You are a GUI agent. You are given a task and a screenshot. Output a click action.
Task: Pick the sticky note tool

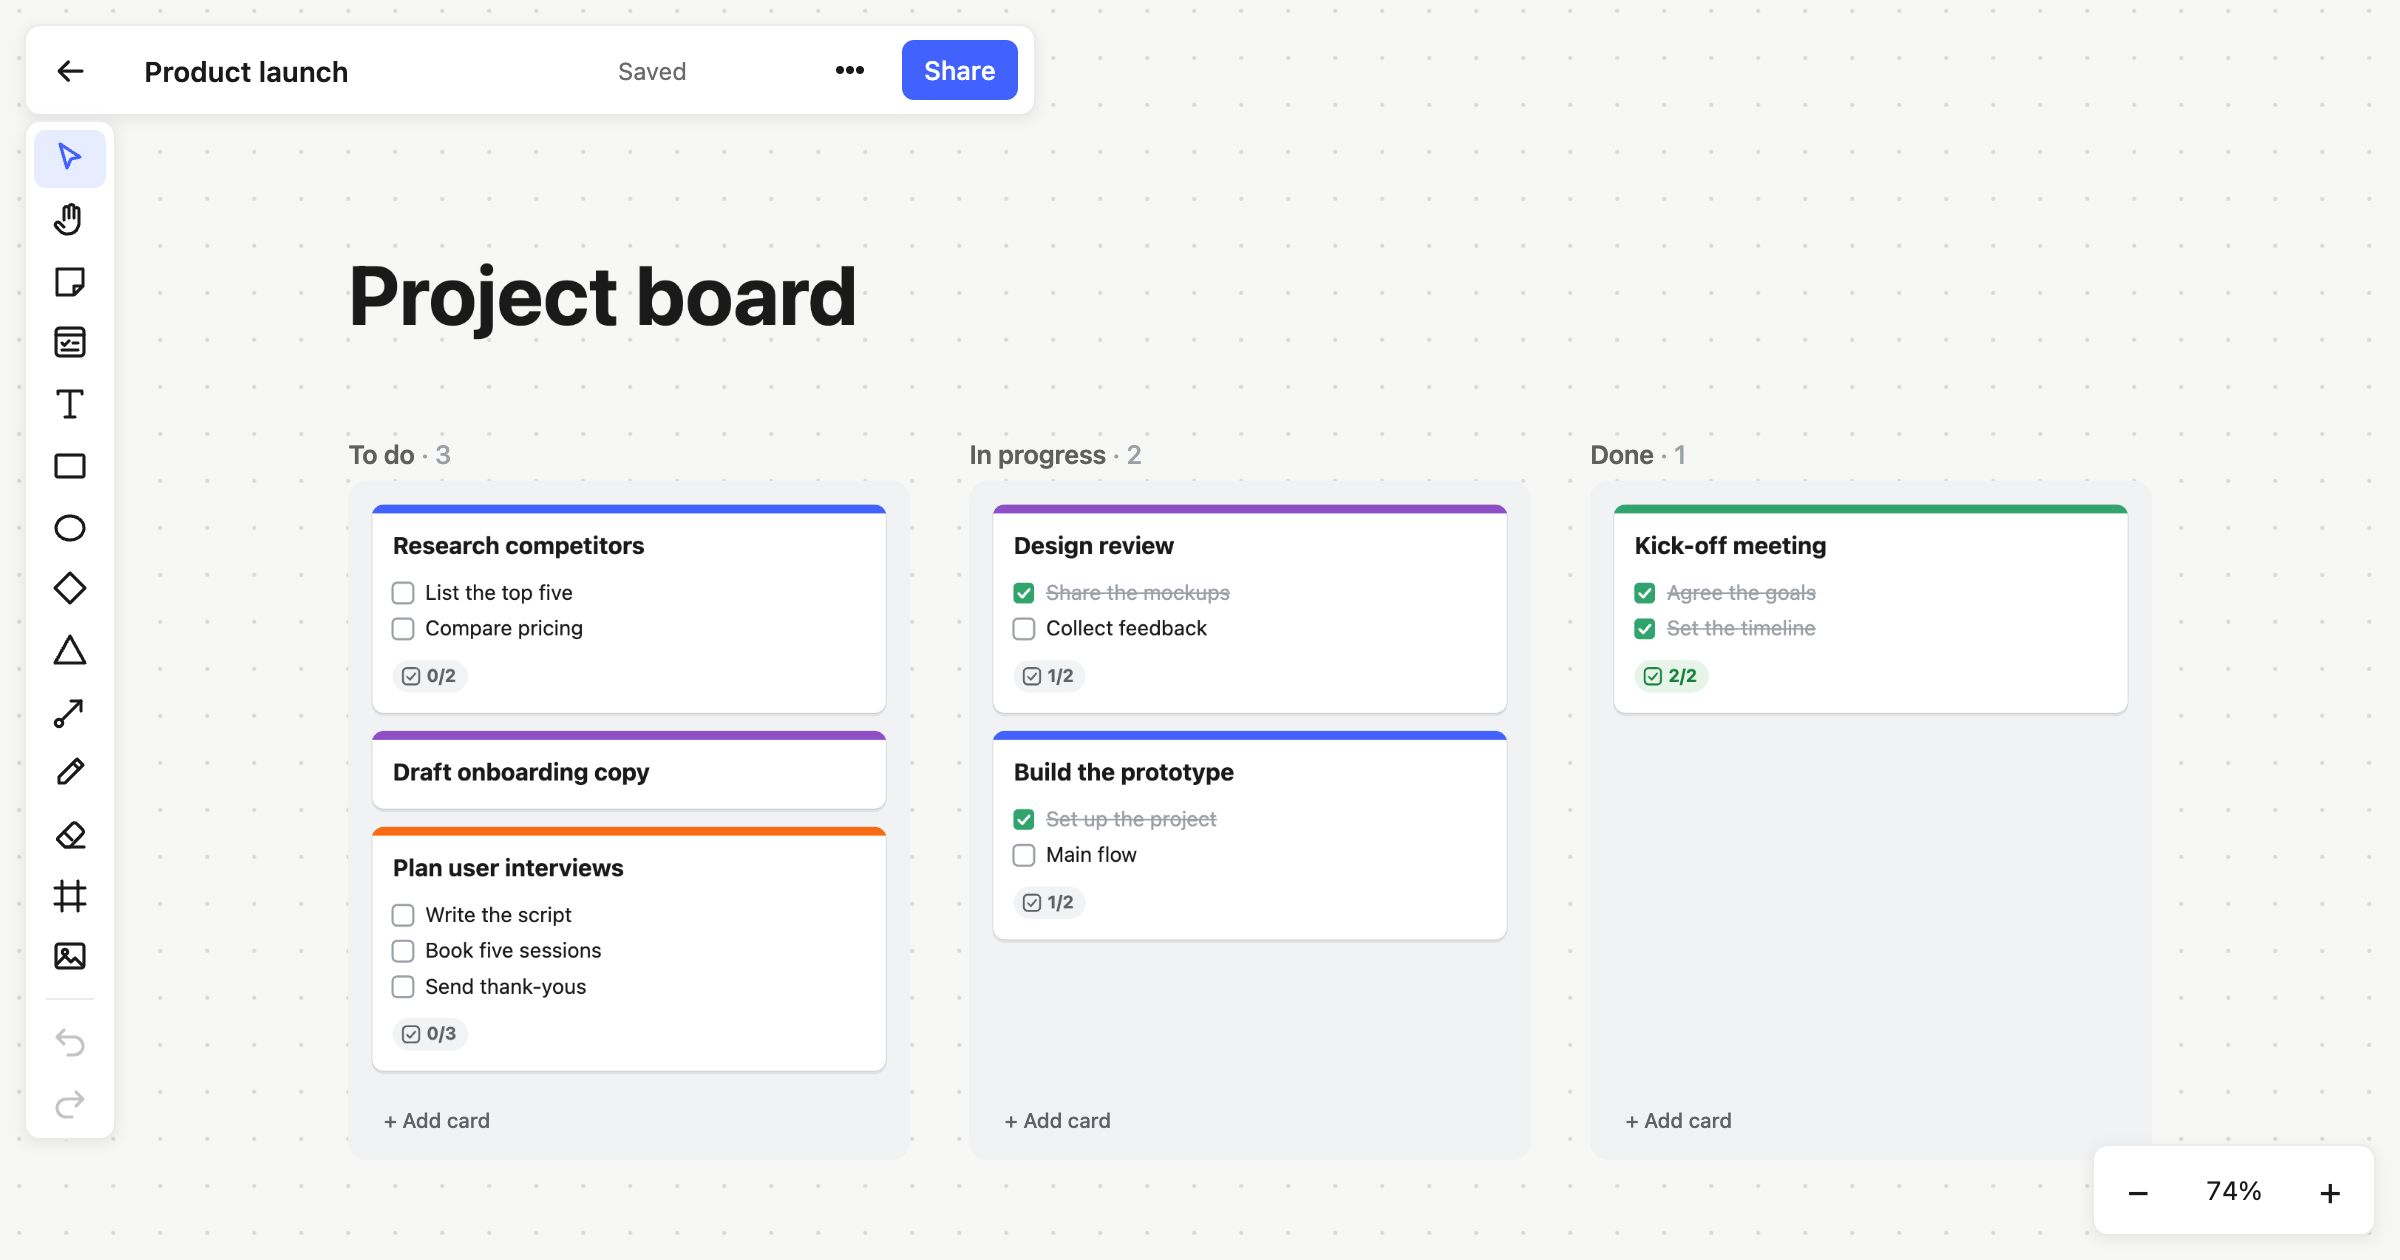[70, 282]
